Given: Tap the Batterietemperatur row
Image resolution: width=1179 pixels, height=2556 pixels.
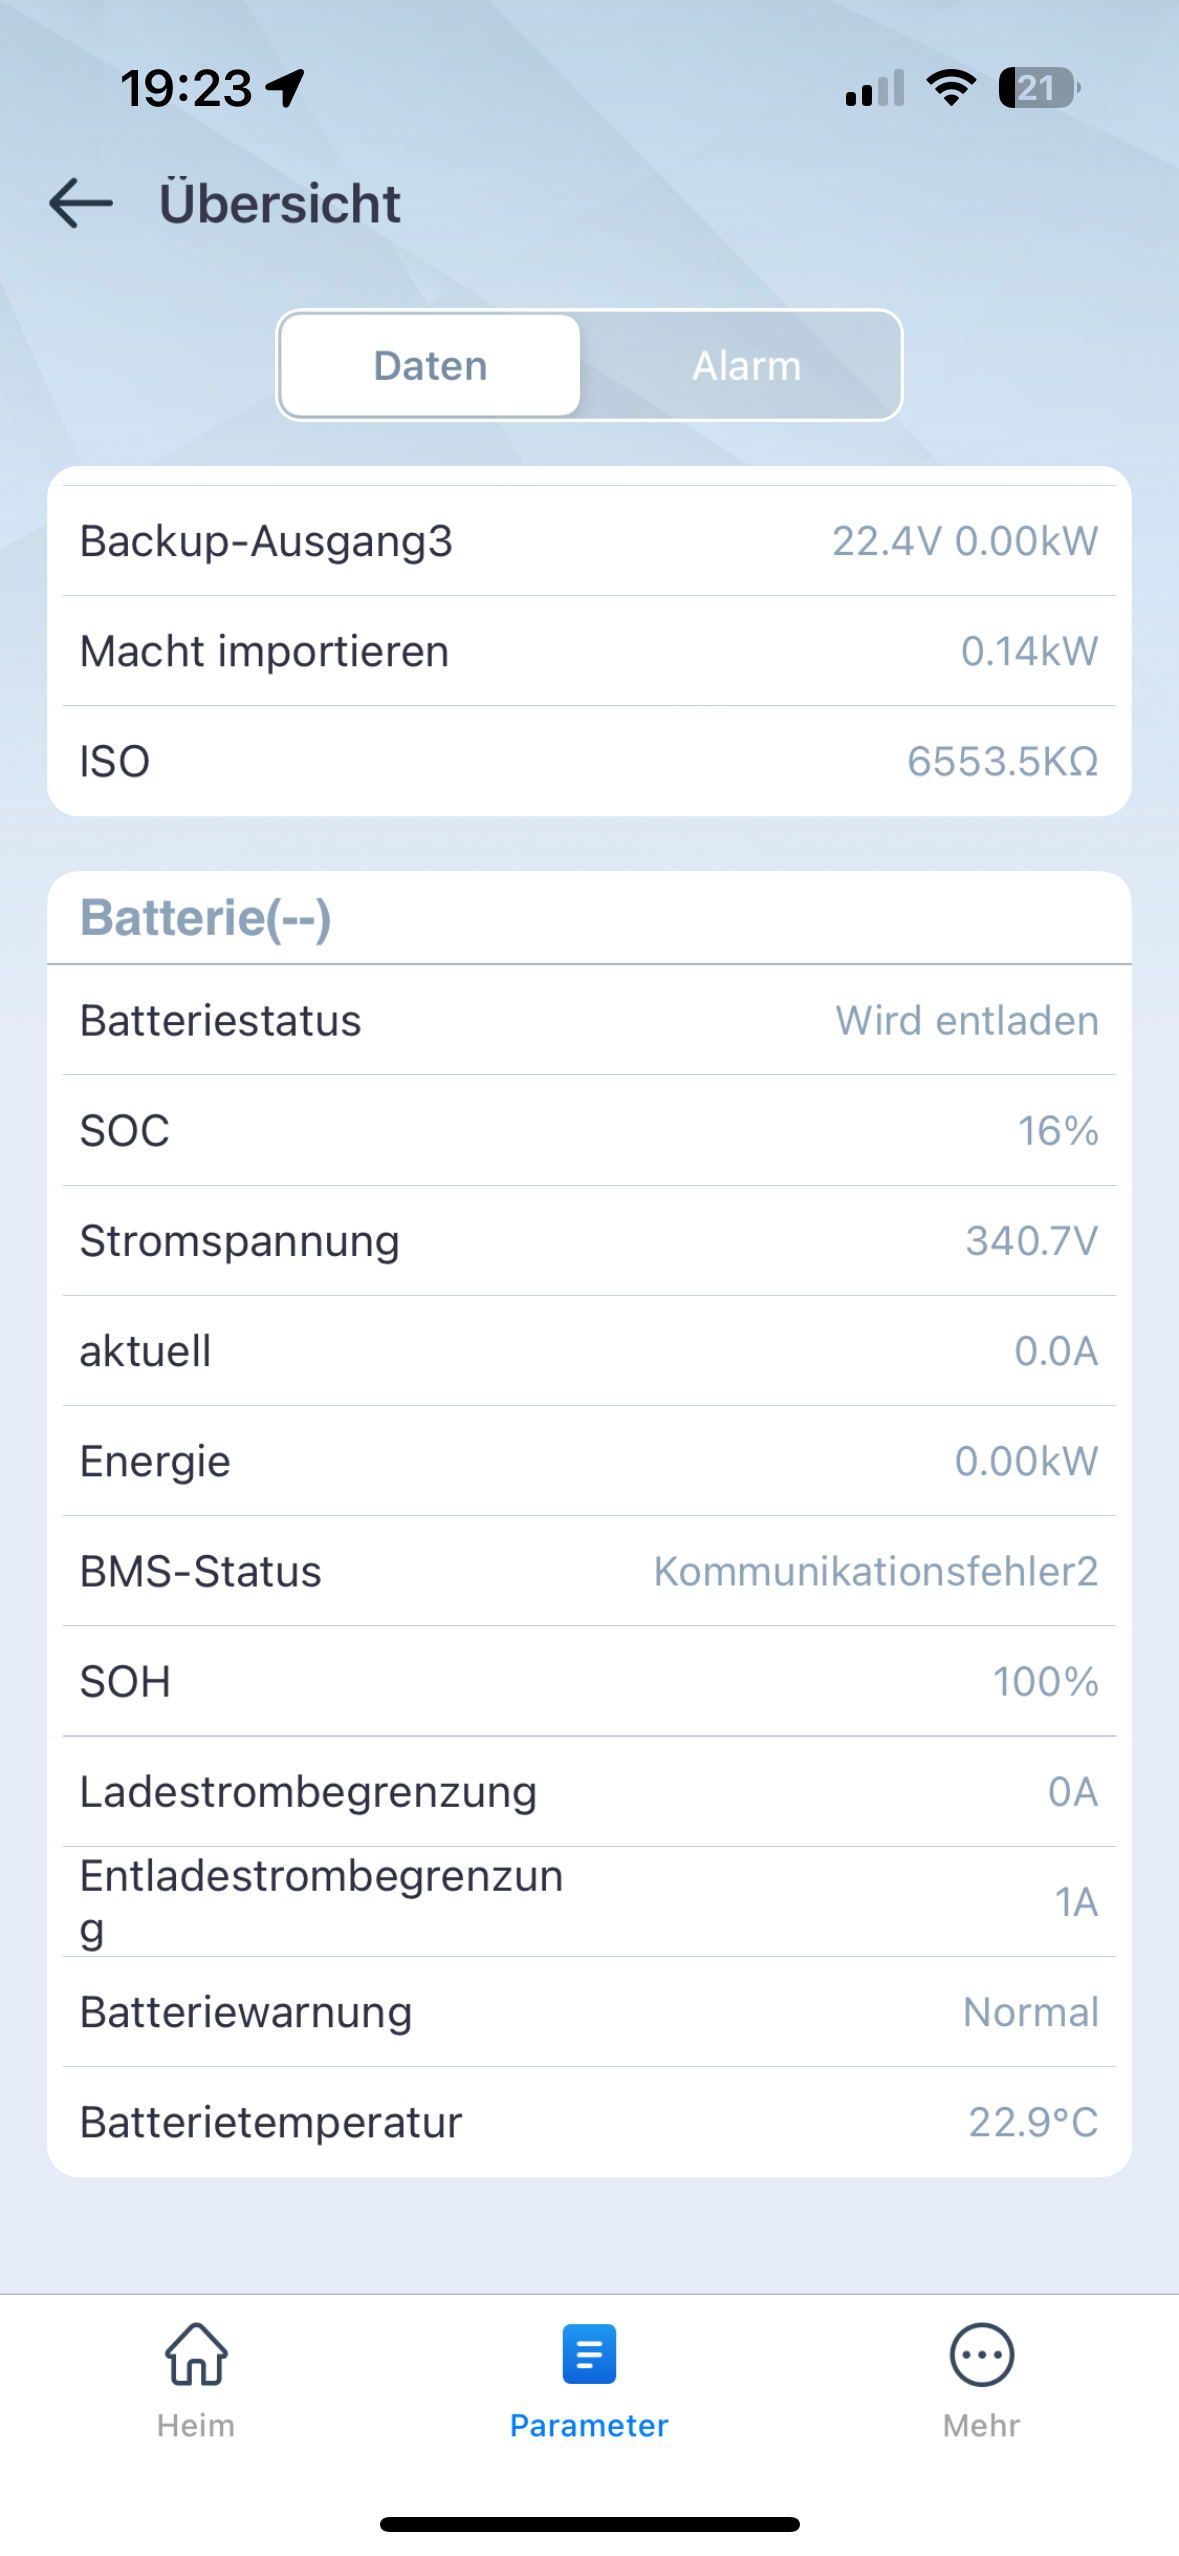Looking at the screenshot, I should tap(589, 2122).
